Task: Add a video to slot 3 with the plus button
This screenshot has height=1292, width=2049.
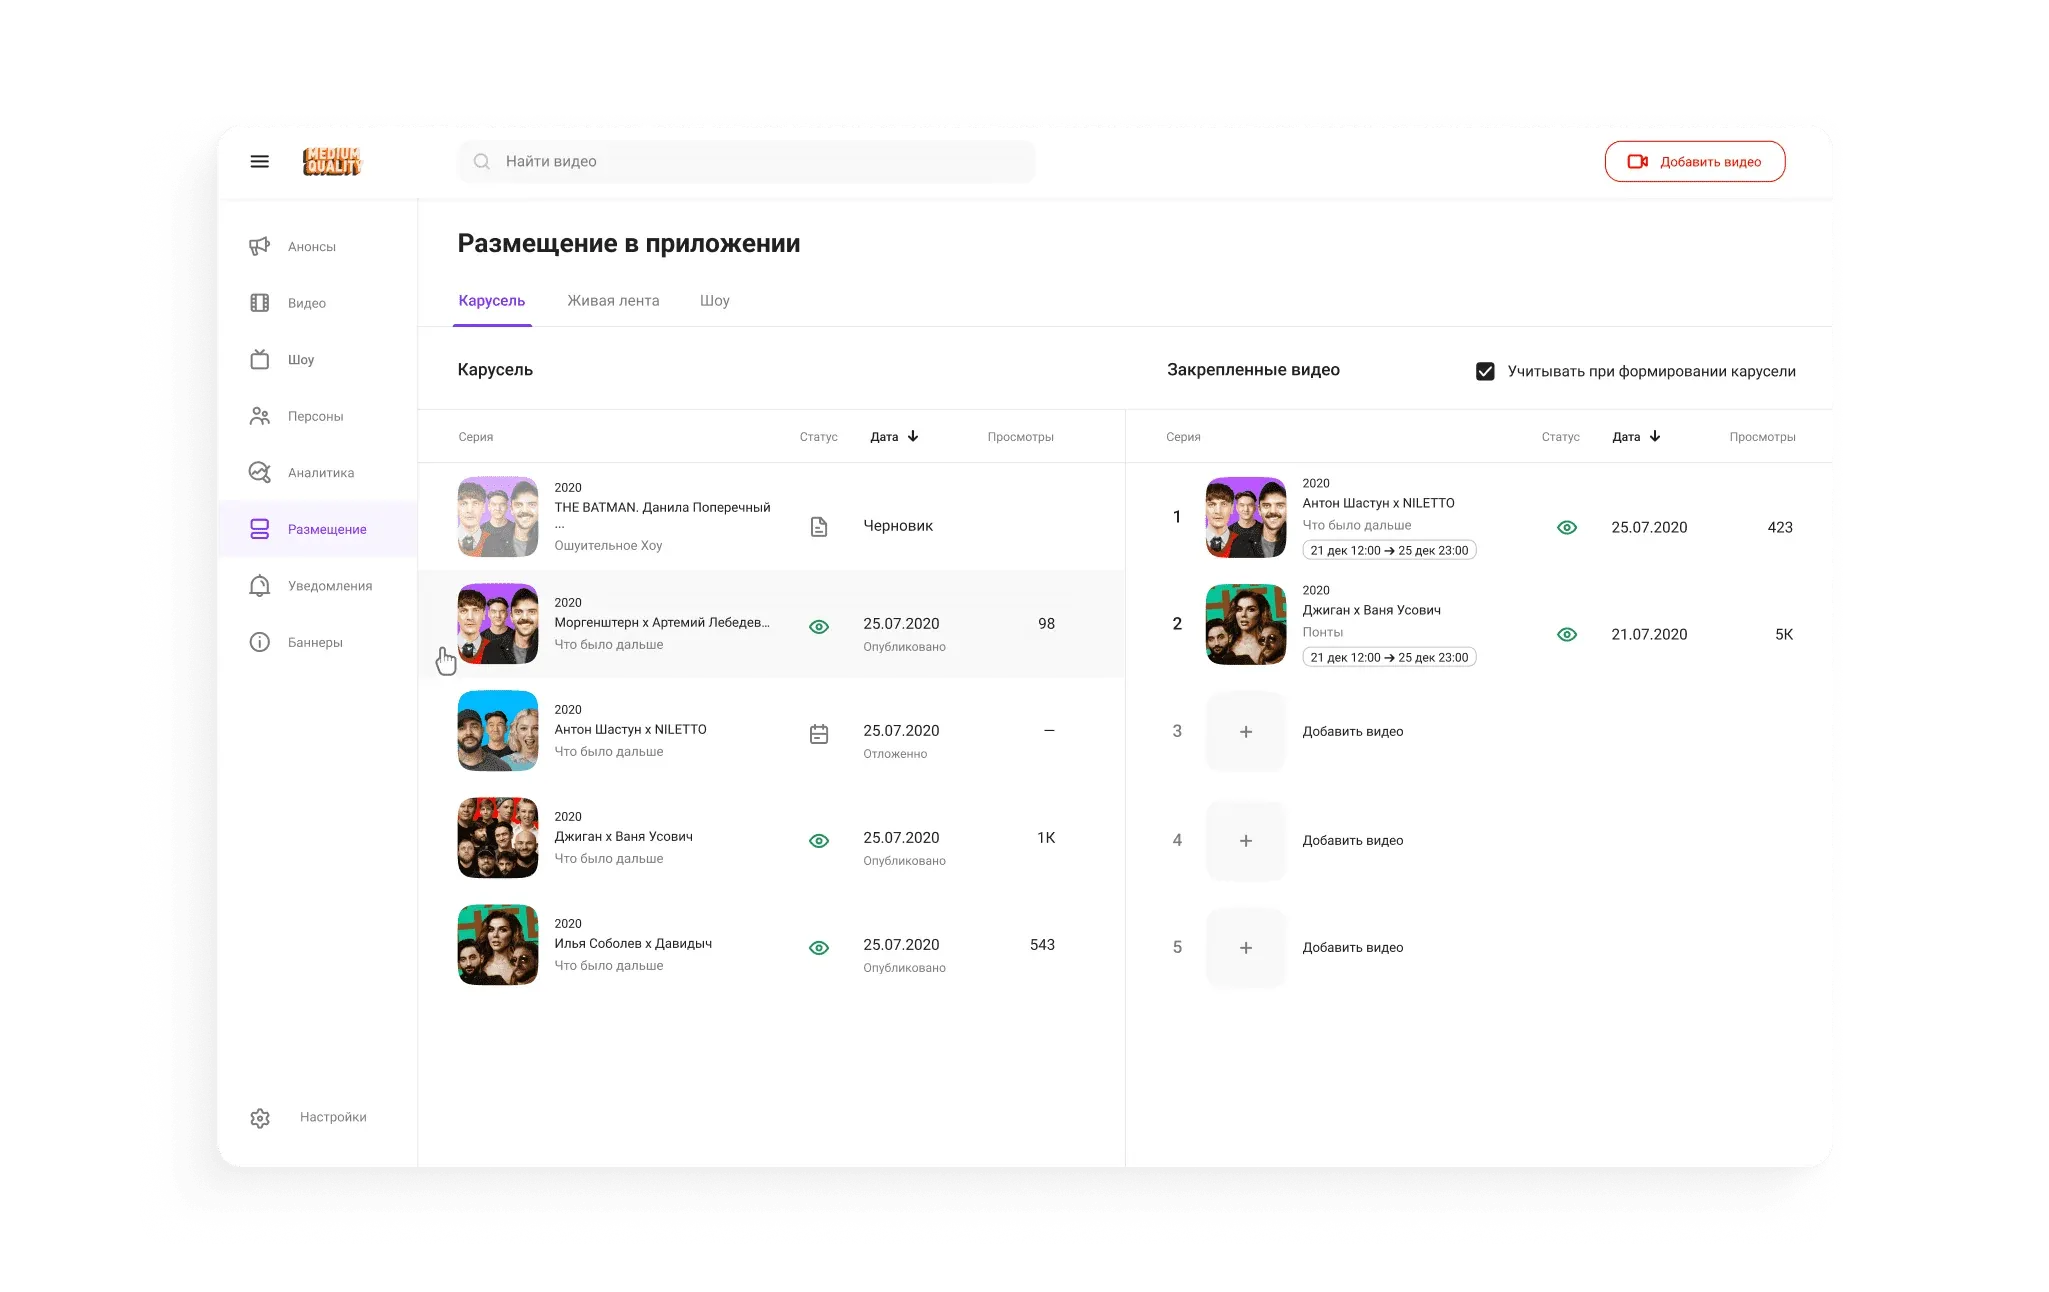Action: click(x=1246, y=731)
